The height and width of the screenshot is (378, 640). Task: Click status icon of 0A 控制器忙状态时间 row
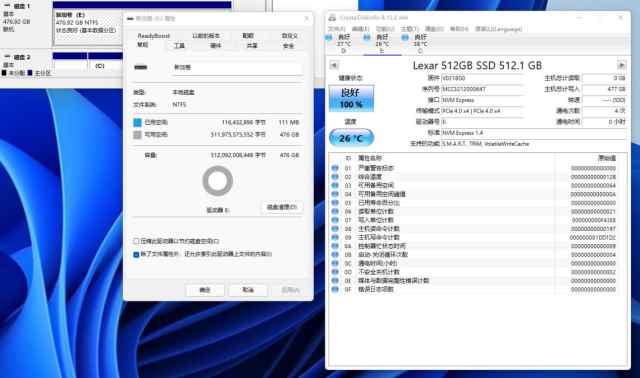[x=335, y=246]
